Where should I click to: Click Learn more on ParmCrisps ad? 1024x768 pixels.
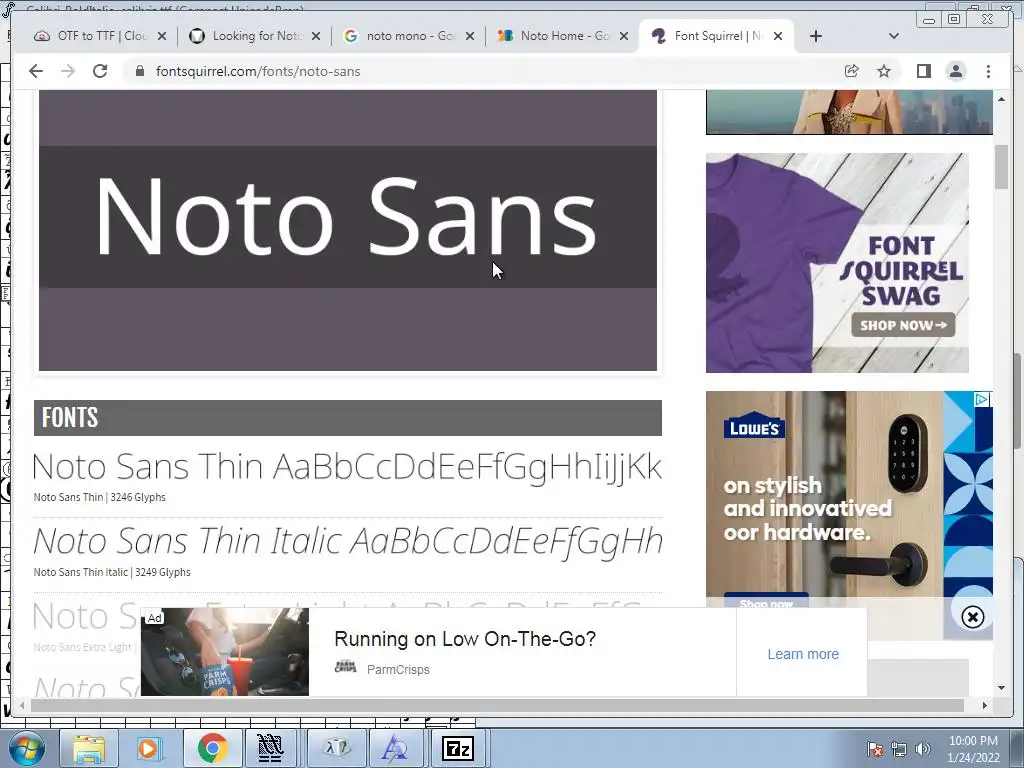[803, 654]
